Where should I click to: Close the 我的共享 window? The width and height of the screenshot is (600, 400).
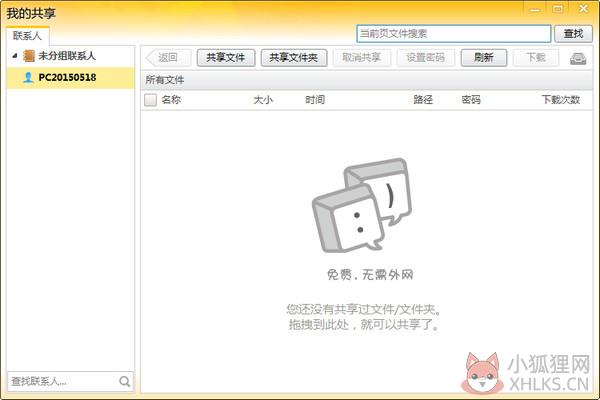584,8
